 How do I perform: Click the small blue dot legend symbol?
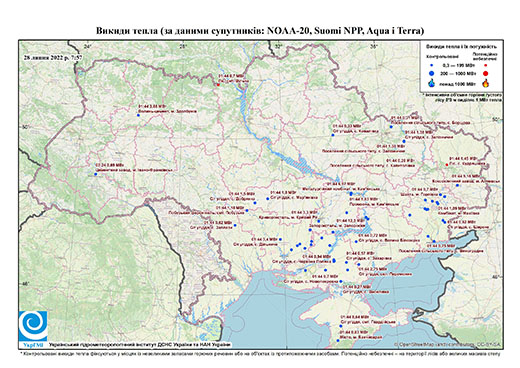(x=432, y=65)
